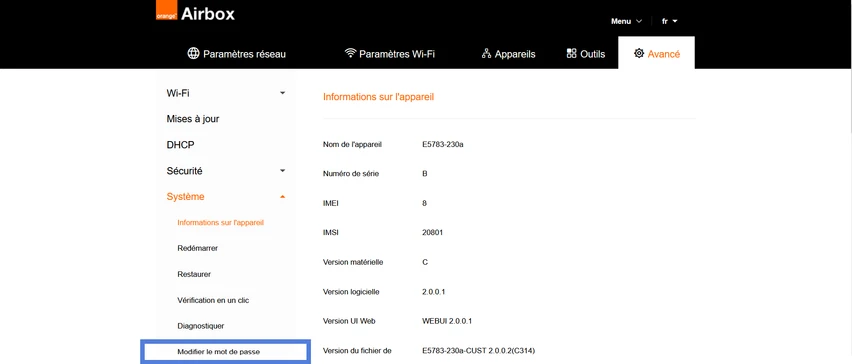Viewport: 852px width, 364px height.
Task: Click the Airbox title text
Action: pos(208,14)
